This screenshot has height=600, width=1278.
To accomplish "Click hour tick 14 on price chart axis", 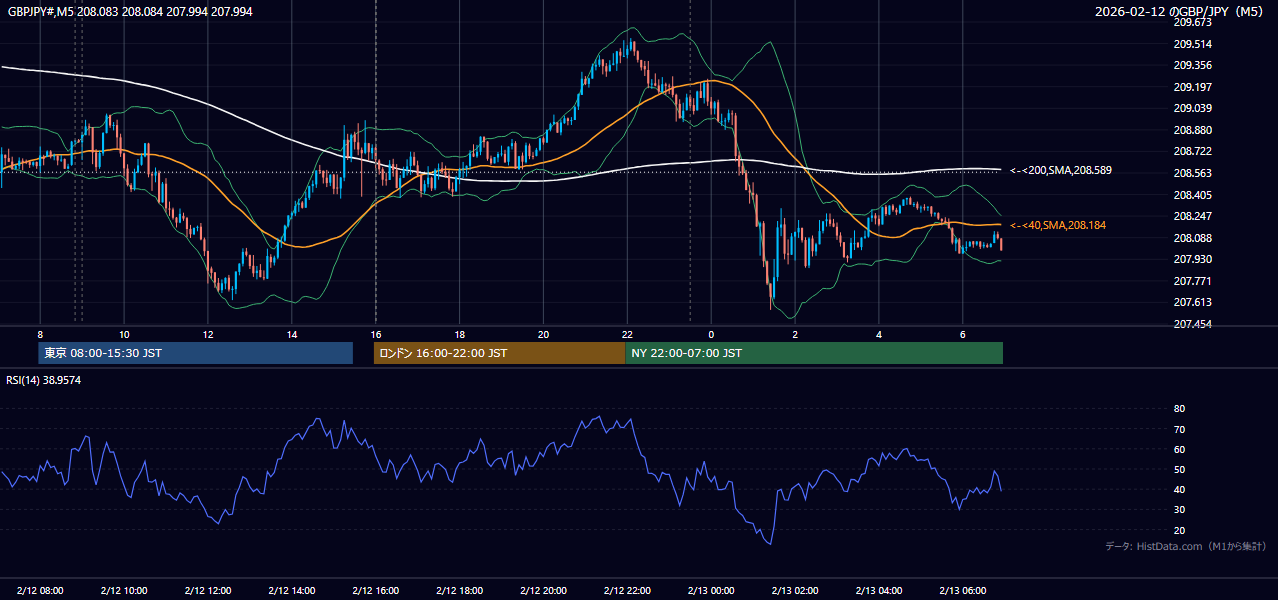I will [x=291, y=334].
